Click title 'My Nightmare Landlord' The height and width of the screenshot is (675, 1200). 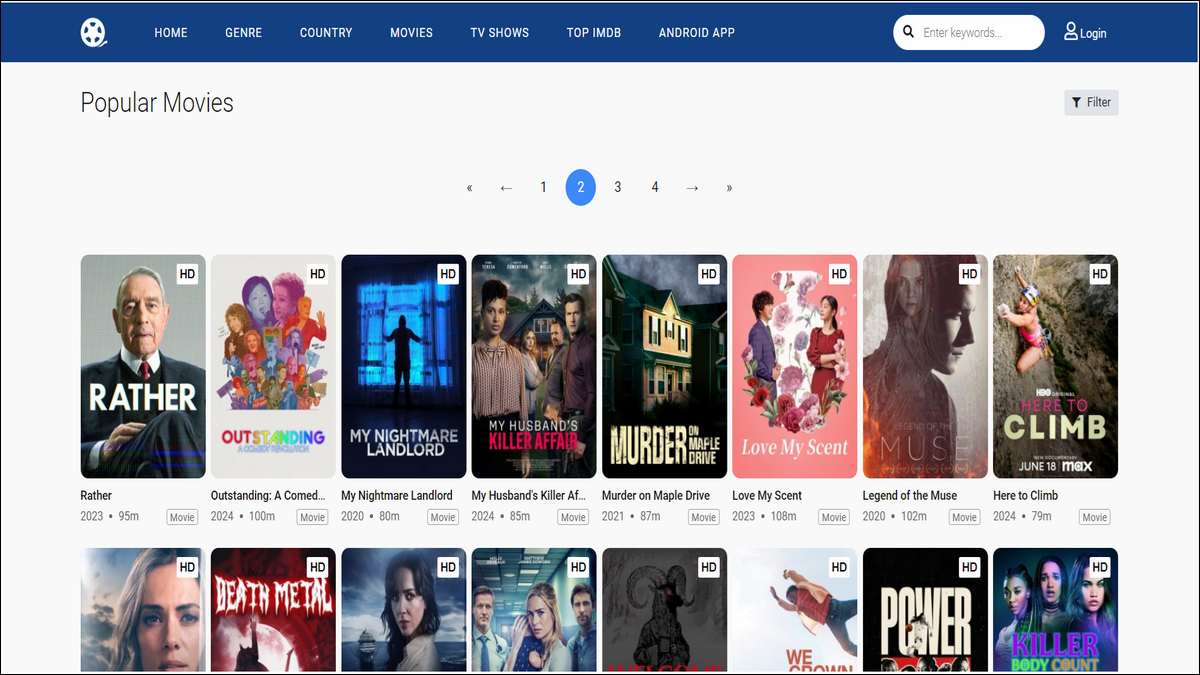pyautogui.click(x=397, y=495)
